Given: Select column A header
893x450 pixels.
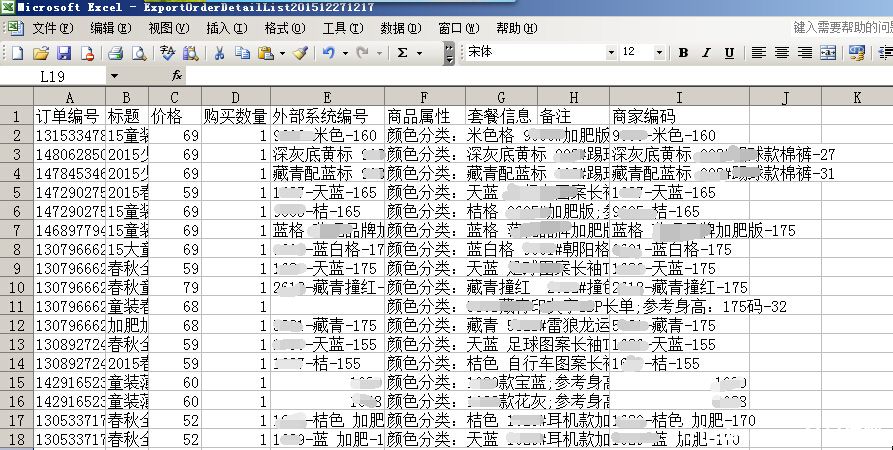Looking at the screenshot, I should click(69, 97).
